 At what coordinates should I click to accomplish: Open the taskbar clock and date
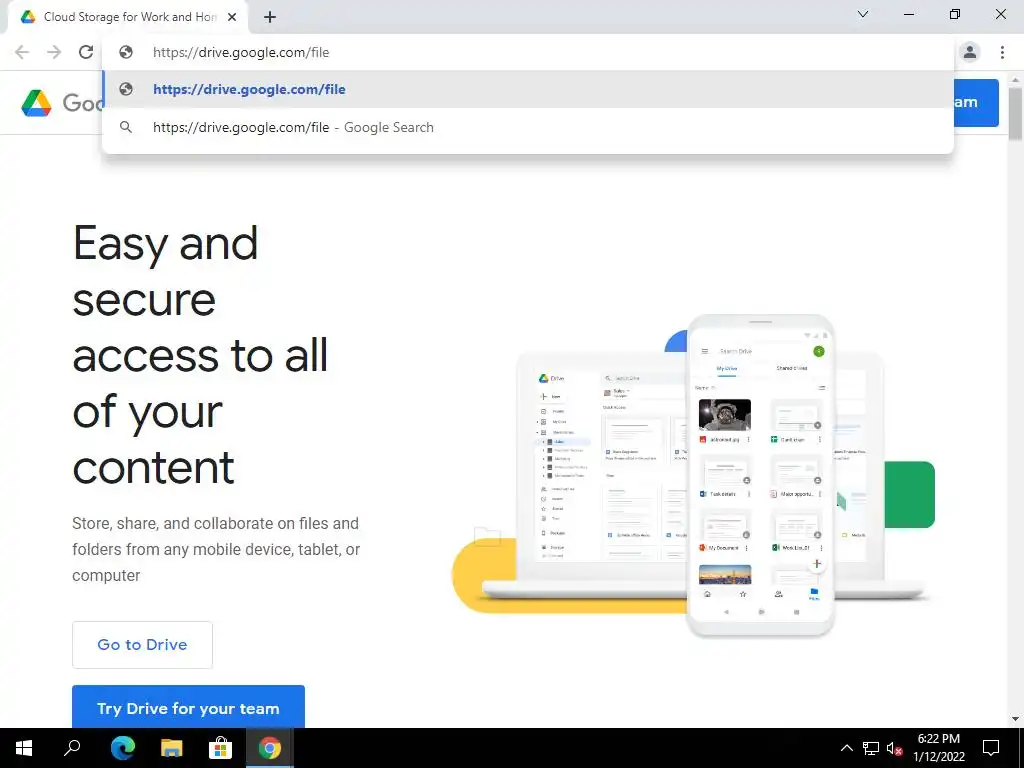click(938, 748)
